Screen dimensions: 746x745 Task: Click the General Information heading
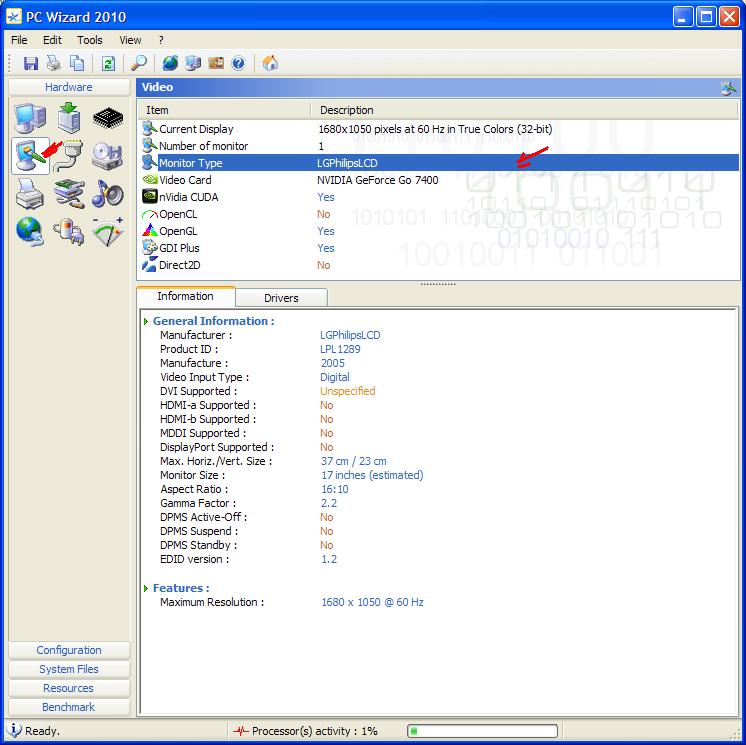click(214, 321)
